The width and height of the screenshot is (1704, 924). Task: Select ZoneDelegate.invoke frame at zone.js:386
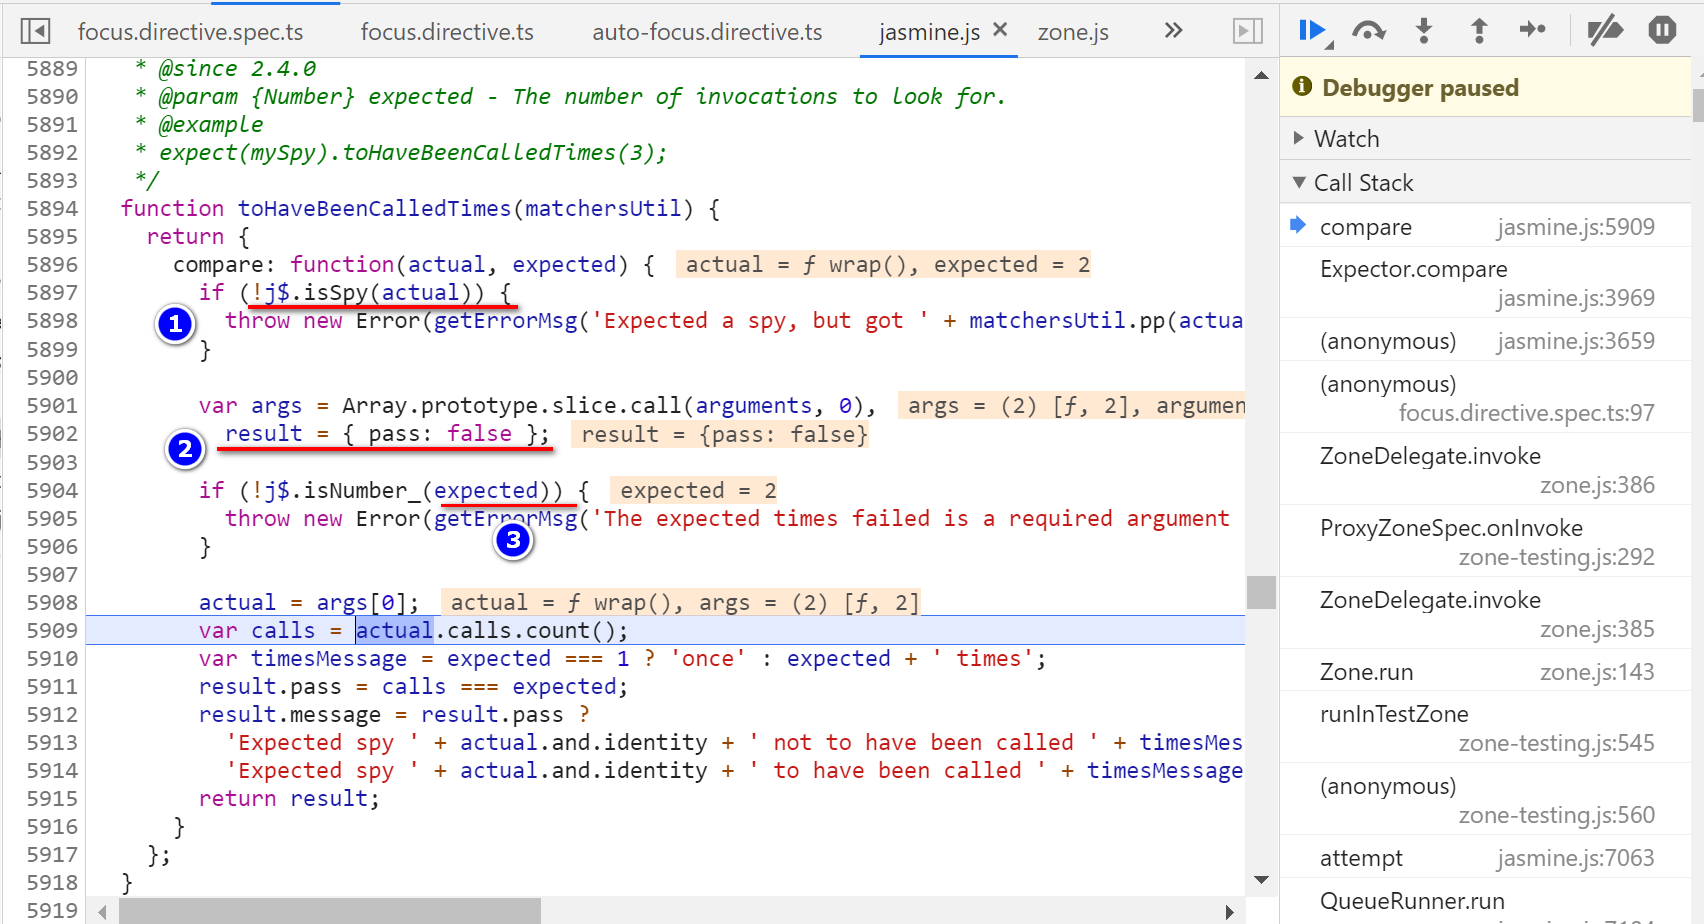point(1485,470)
